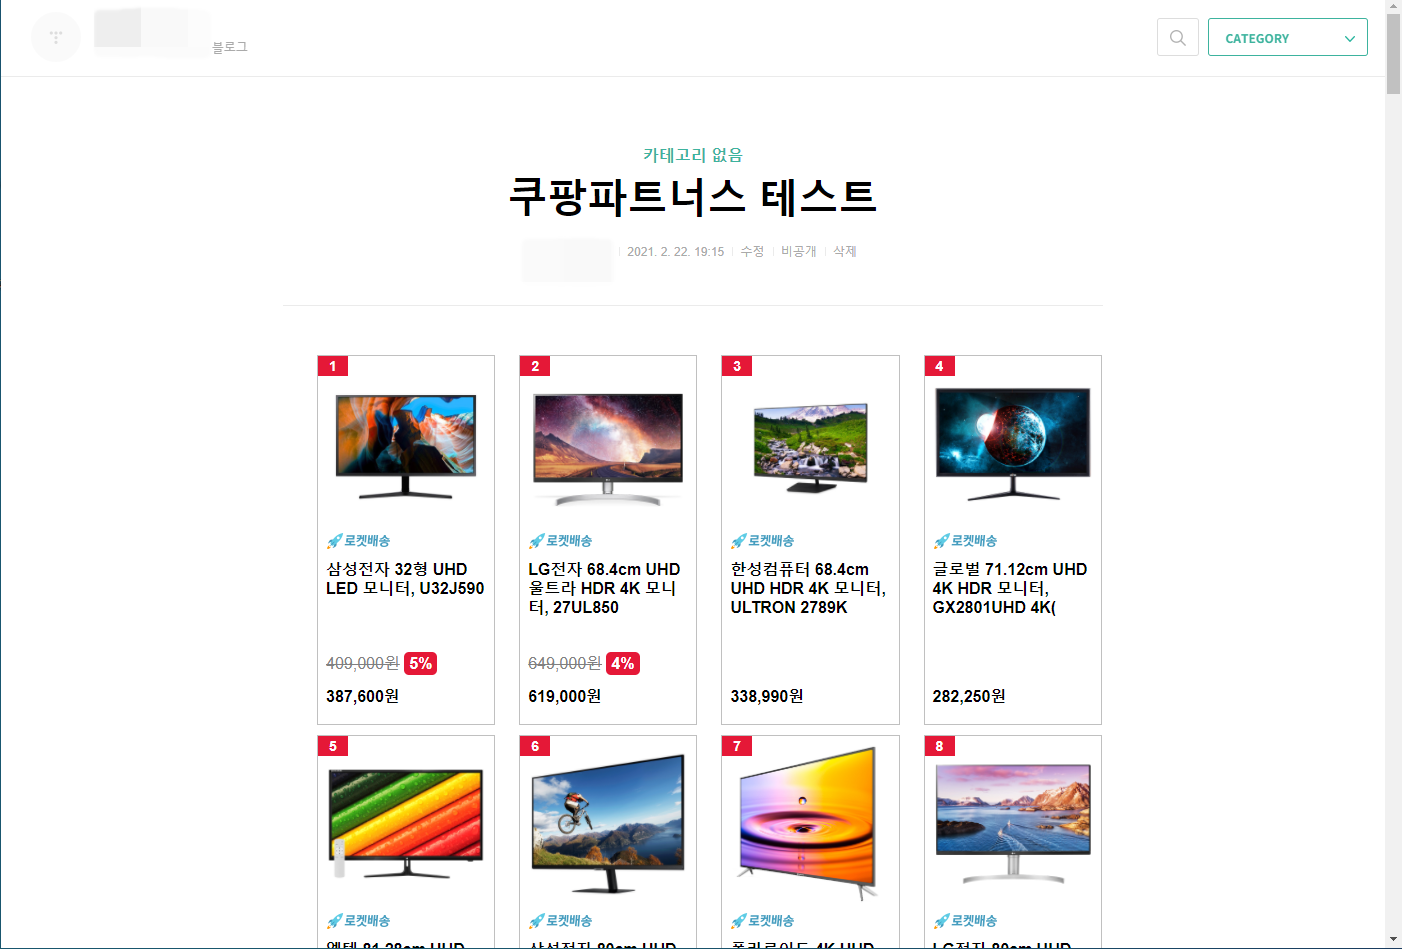Click the 비공개 private link

tap(798, 251)
